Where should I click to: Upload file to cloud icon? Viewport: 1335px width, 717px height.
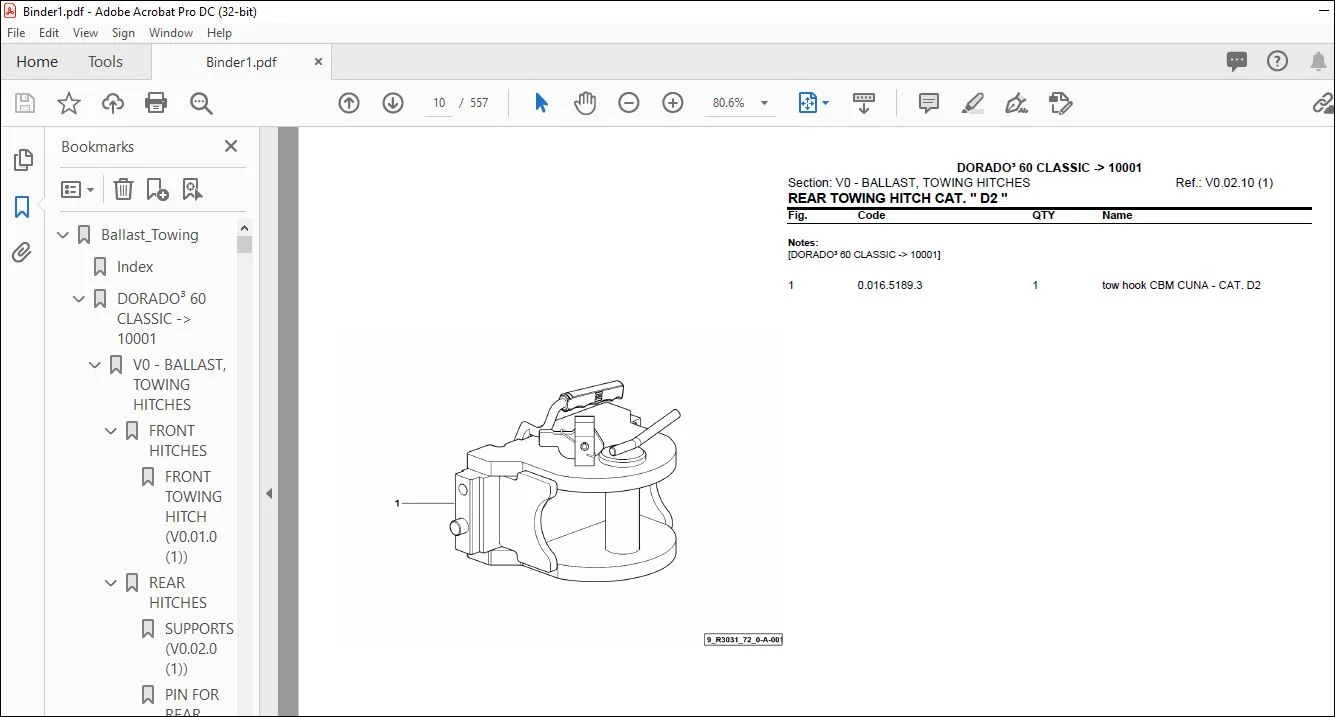pyautogui.click(x=113, y=103)
